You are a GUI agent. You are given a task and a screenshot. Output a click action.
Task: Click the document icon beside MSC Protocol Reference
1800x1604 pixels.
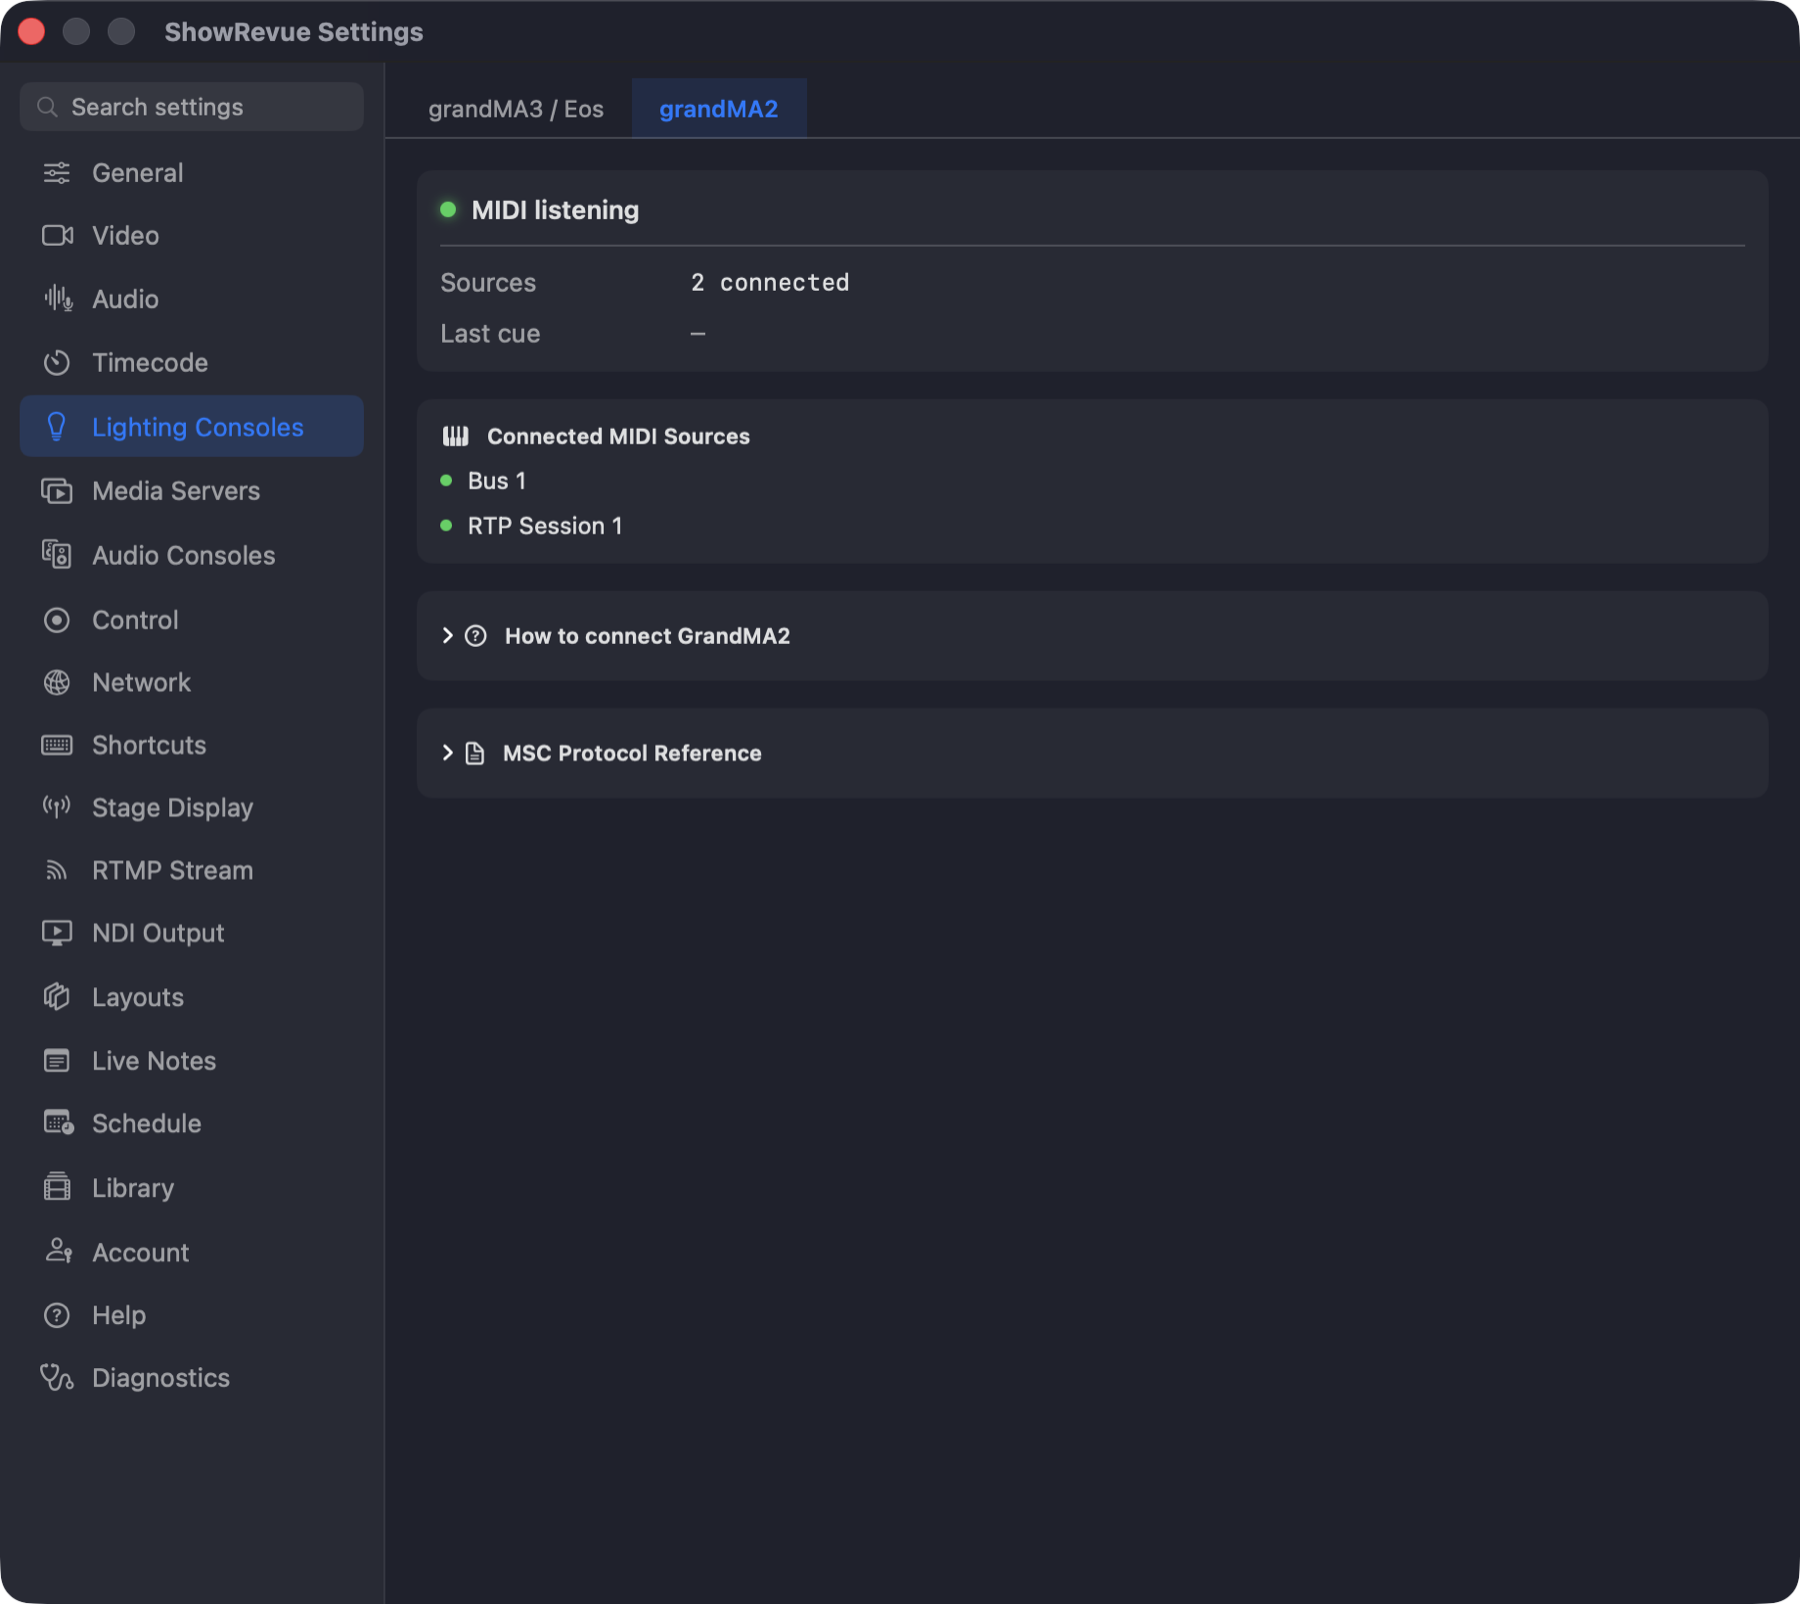(475, 753)
